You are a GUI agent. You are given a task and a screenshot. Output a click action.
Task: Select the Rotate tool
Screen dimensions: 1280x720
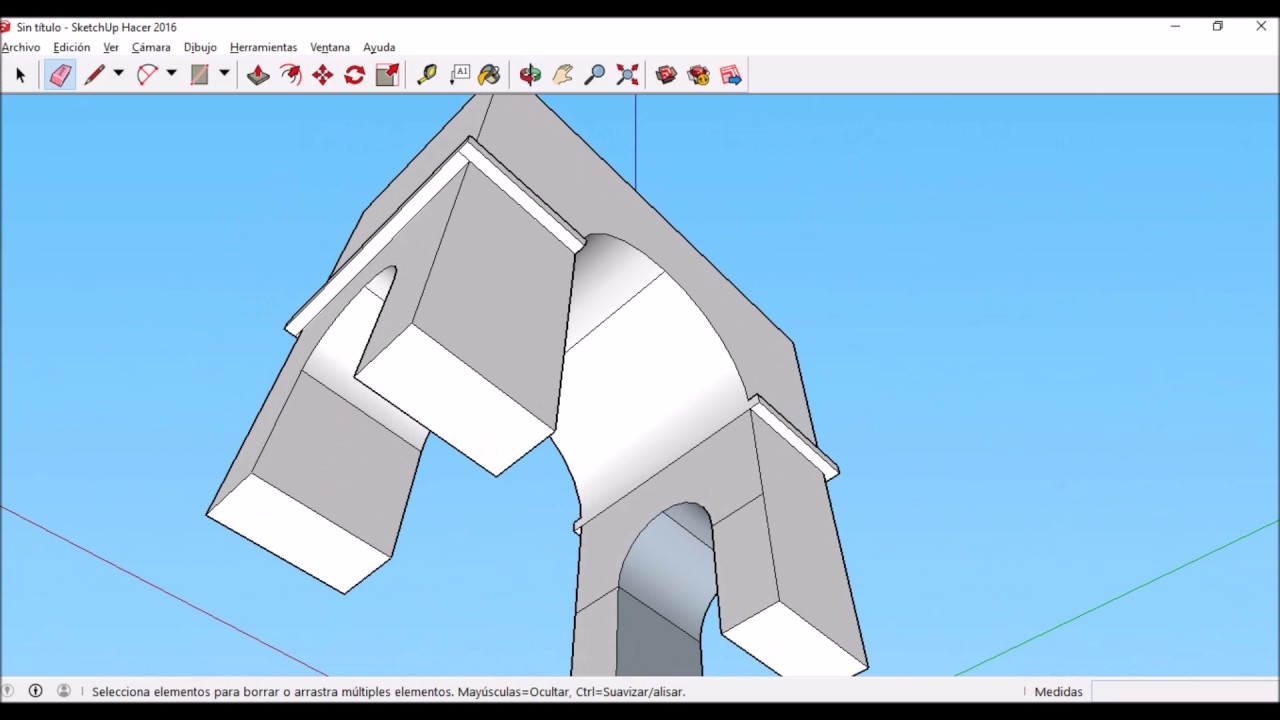pyautogui.click(x=354, y=75)
